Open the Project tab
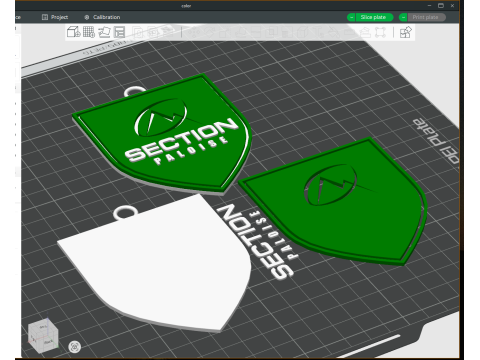This screenshot has width=480, height=360. (55, 17)
